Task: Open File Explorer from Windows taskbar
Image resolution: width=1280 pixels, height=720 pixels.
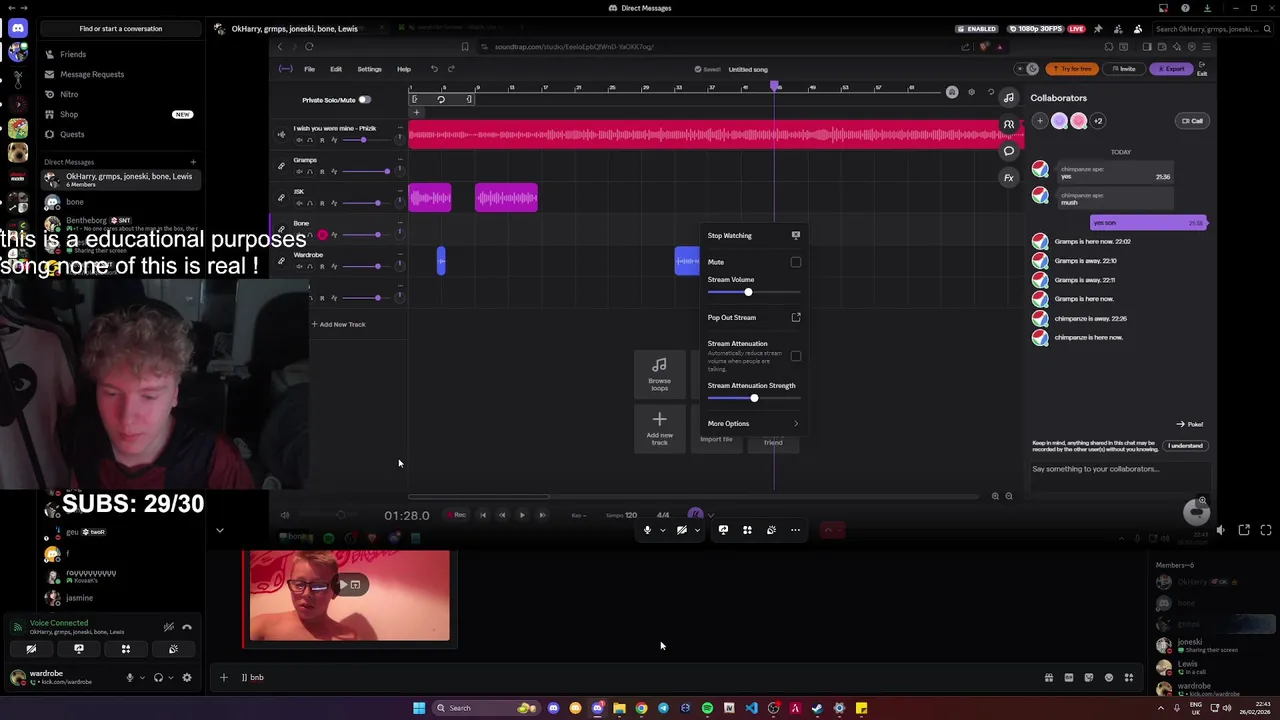Action: (x=619, y=708)
